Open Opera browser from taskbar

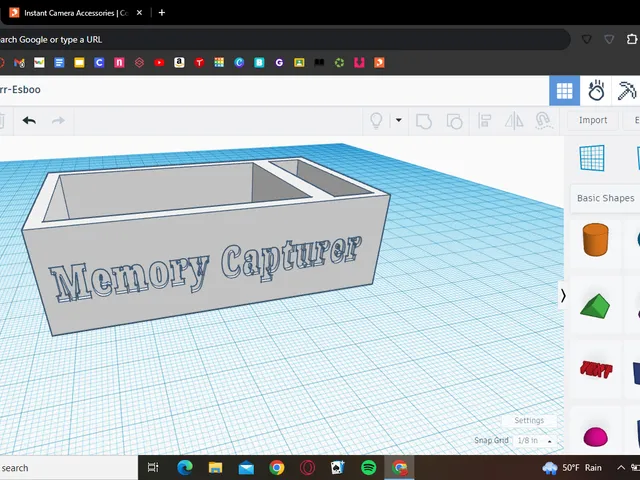coord(307,467)
